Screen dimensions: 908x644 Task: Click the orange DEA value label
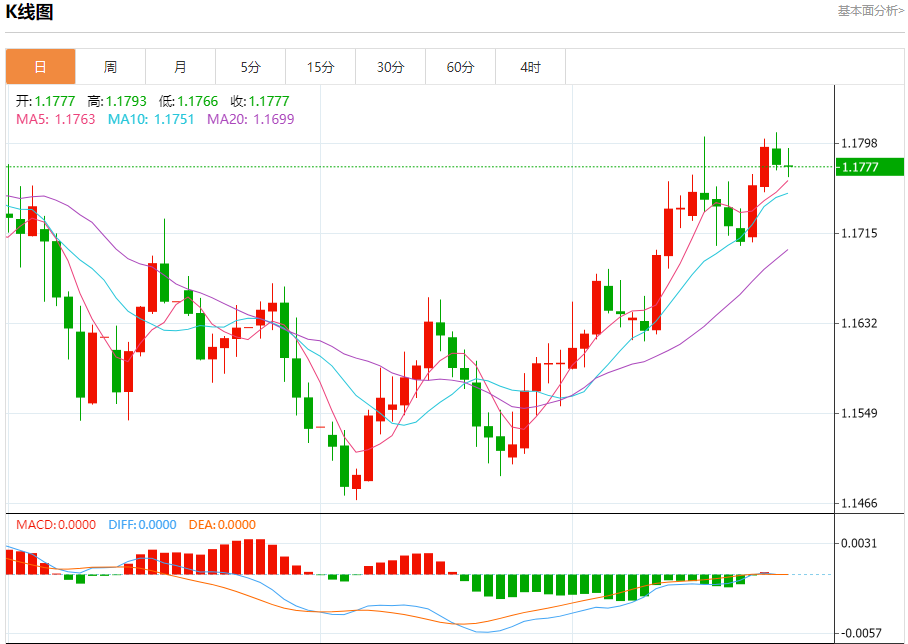(222, 524)
